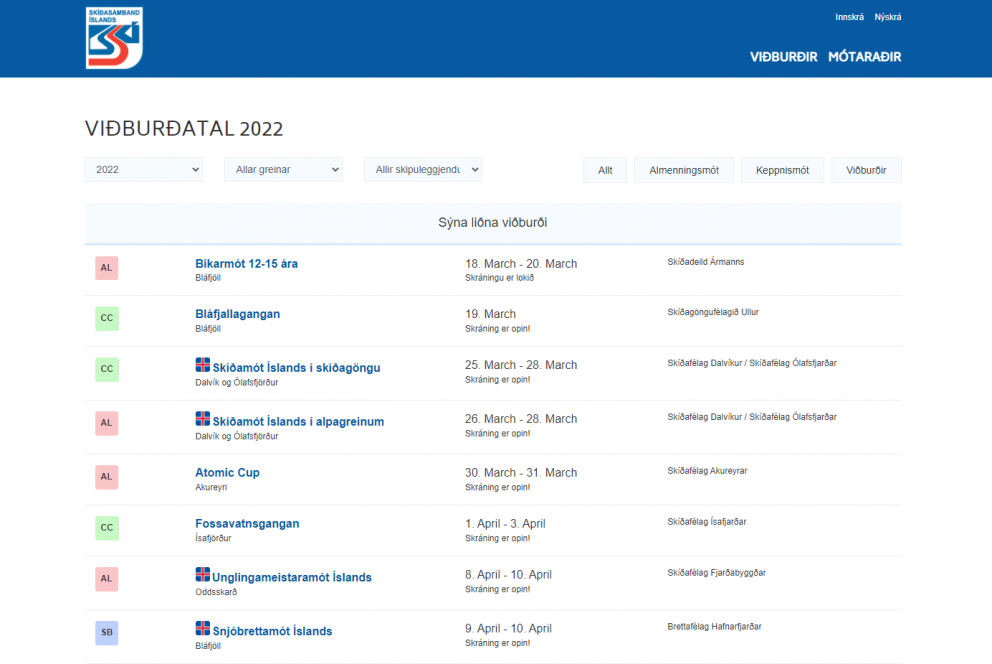This screenshot has width=992, height=664.
Task: Show past events via Sýna liðna viðburði
Action: (492, 223)
